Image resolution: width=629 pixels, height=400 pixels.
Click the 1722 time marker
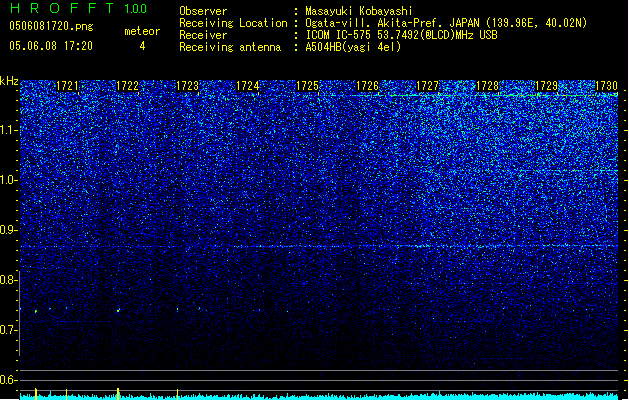tap(127, 86)
